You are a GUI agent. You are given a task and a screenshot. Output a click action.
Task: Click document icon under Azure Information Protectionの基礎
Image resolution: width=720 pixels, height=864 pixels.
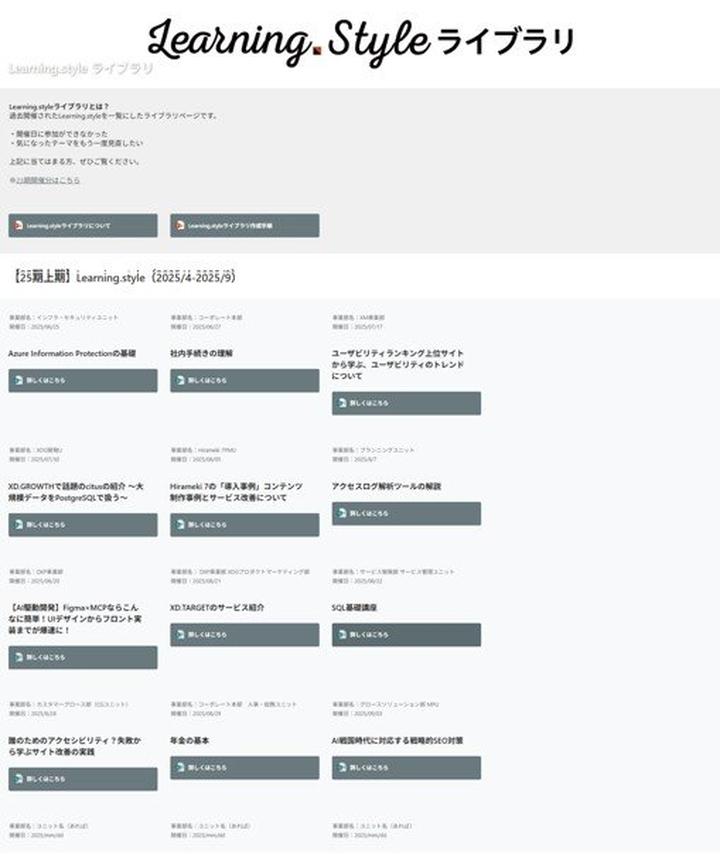pyautogui.click(x=17, y=381)
